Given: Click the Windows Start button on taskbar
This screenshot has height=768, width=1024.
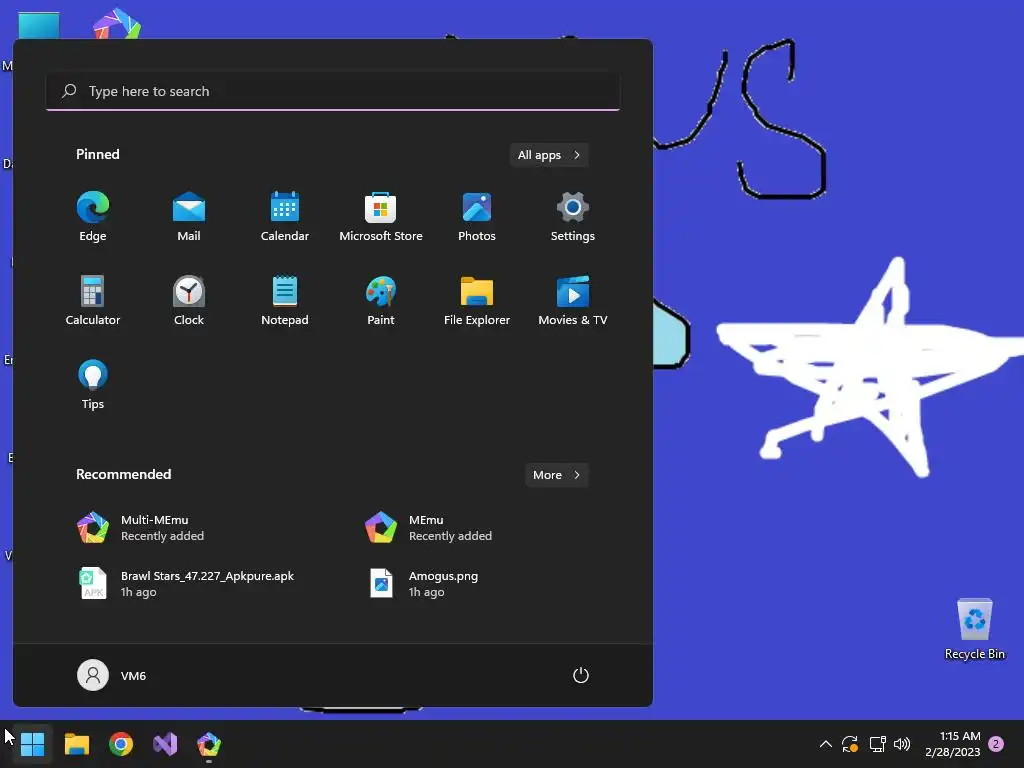Looking at the screenshot, I should coord(32,744).
